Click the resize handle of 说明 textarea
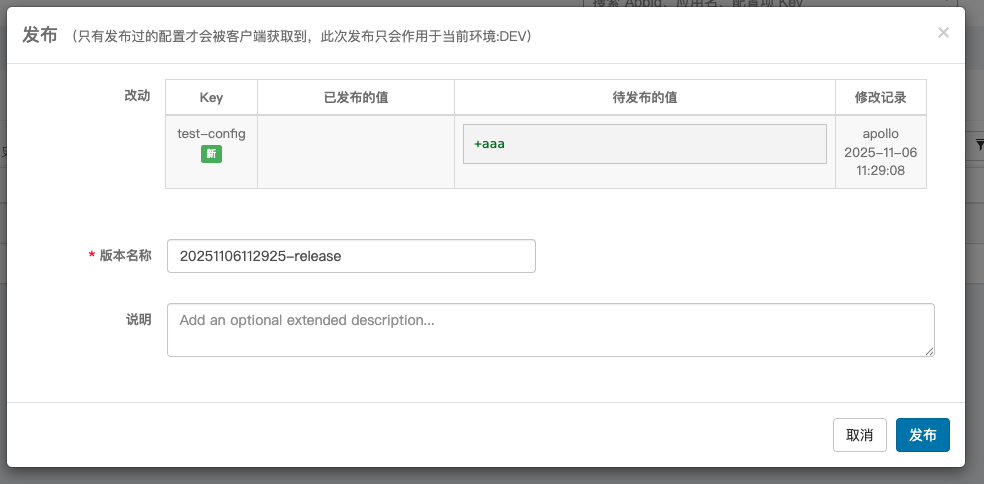The image size is (984, 484). coord(929,352)
